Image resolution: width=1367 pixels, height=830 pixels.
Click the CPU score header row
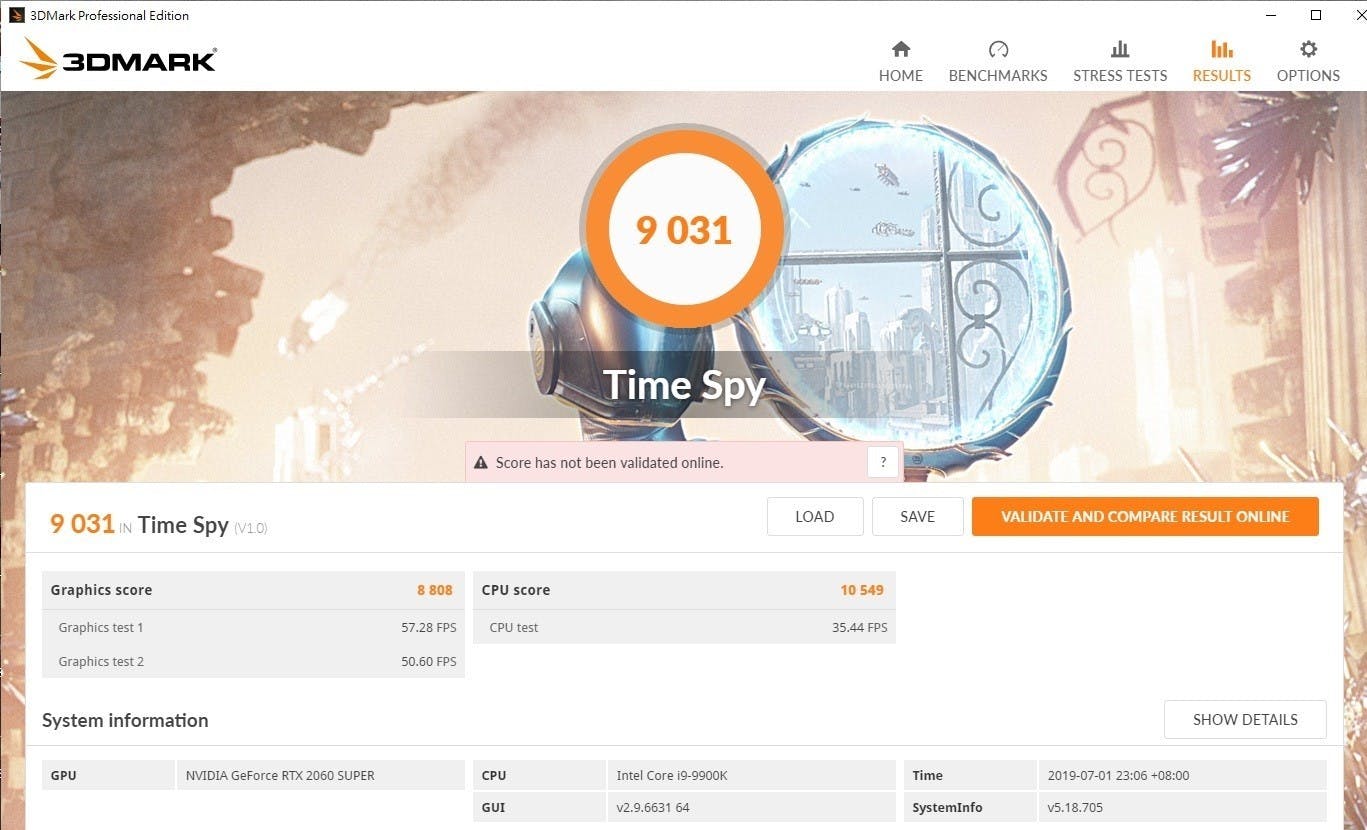pyautogui.click(x=683, y=590)
